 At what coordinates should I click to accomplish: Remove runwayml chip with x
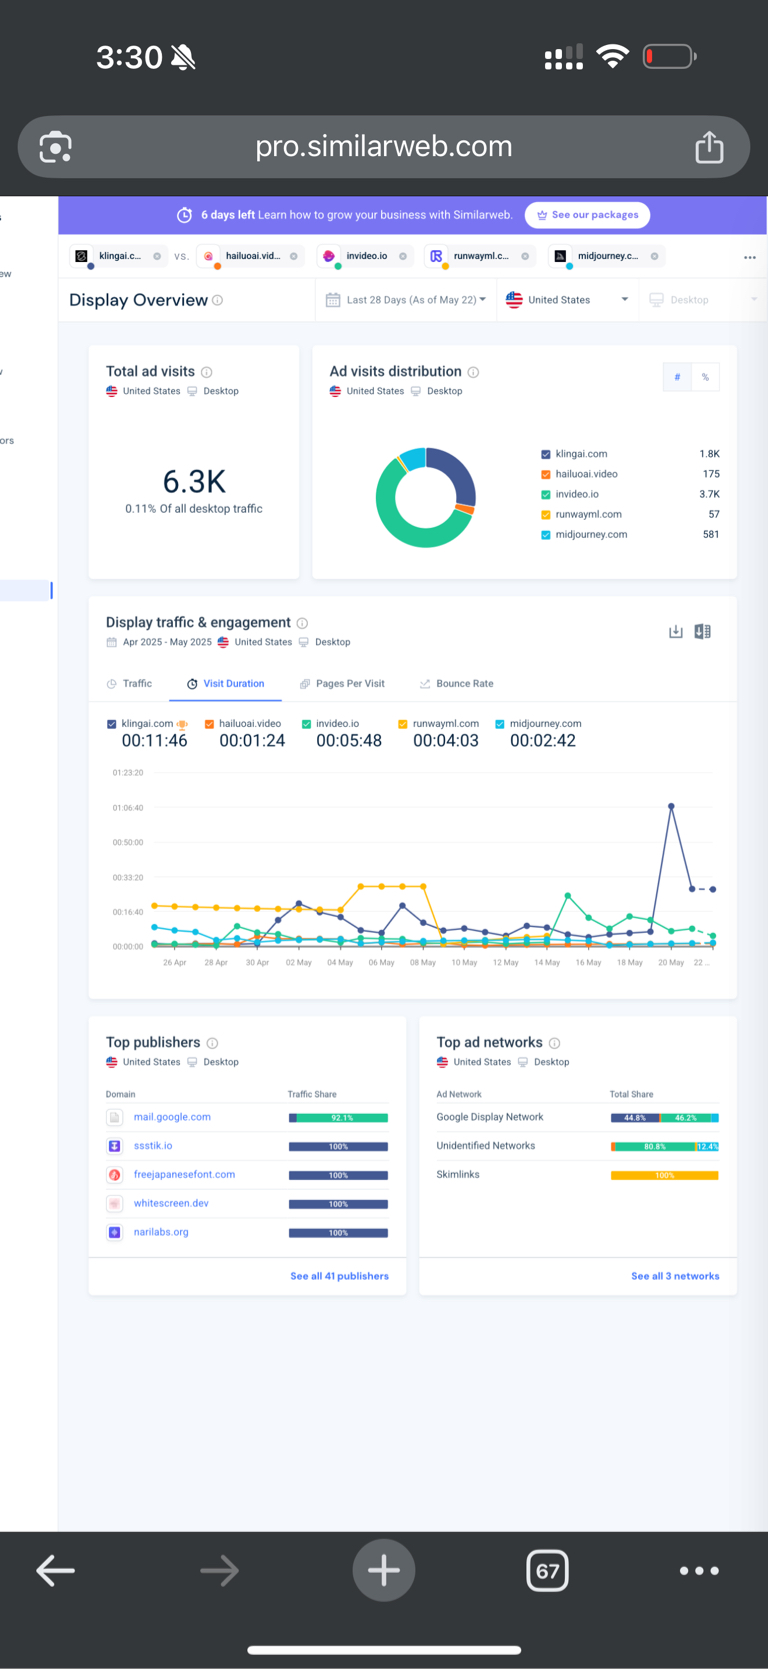click(525, 256)
